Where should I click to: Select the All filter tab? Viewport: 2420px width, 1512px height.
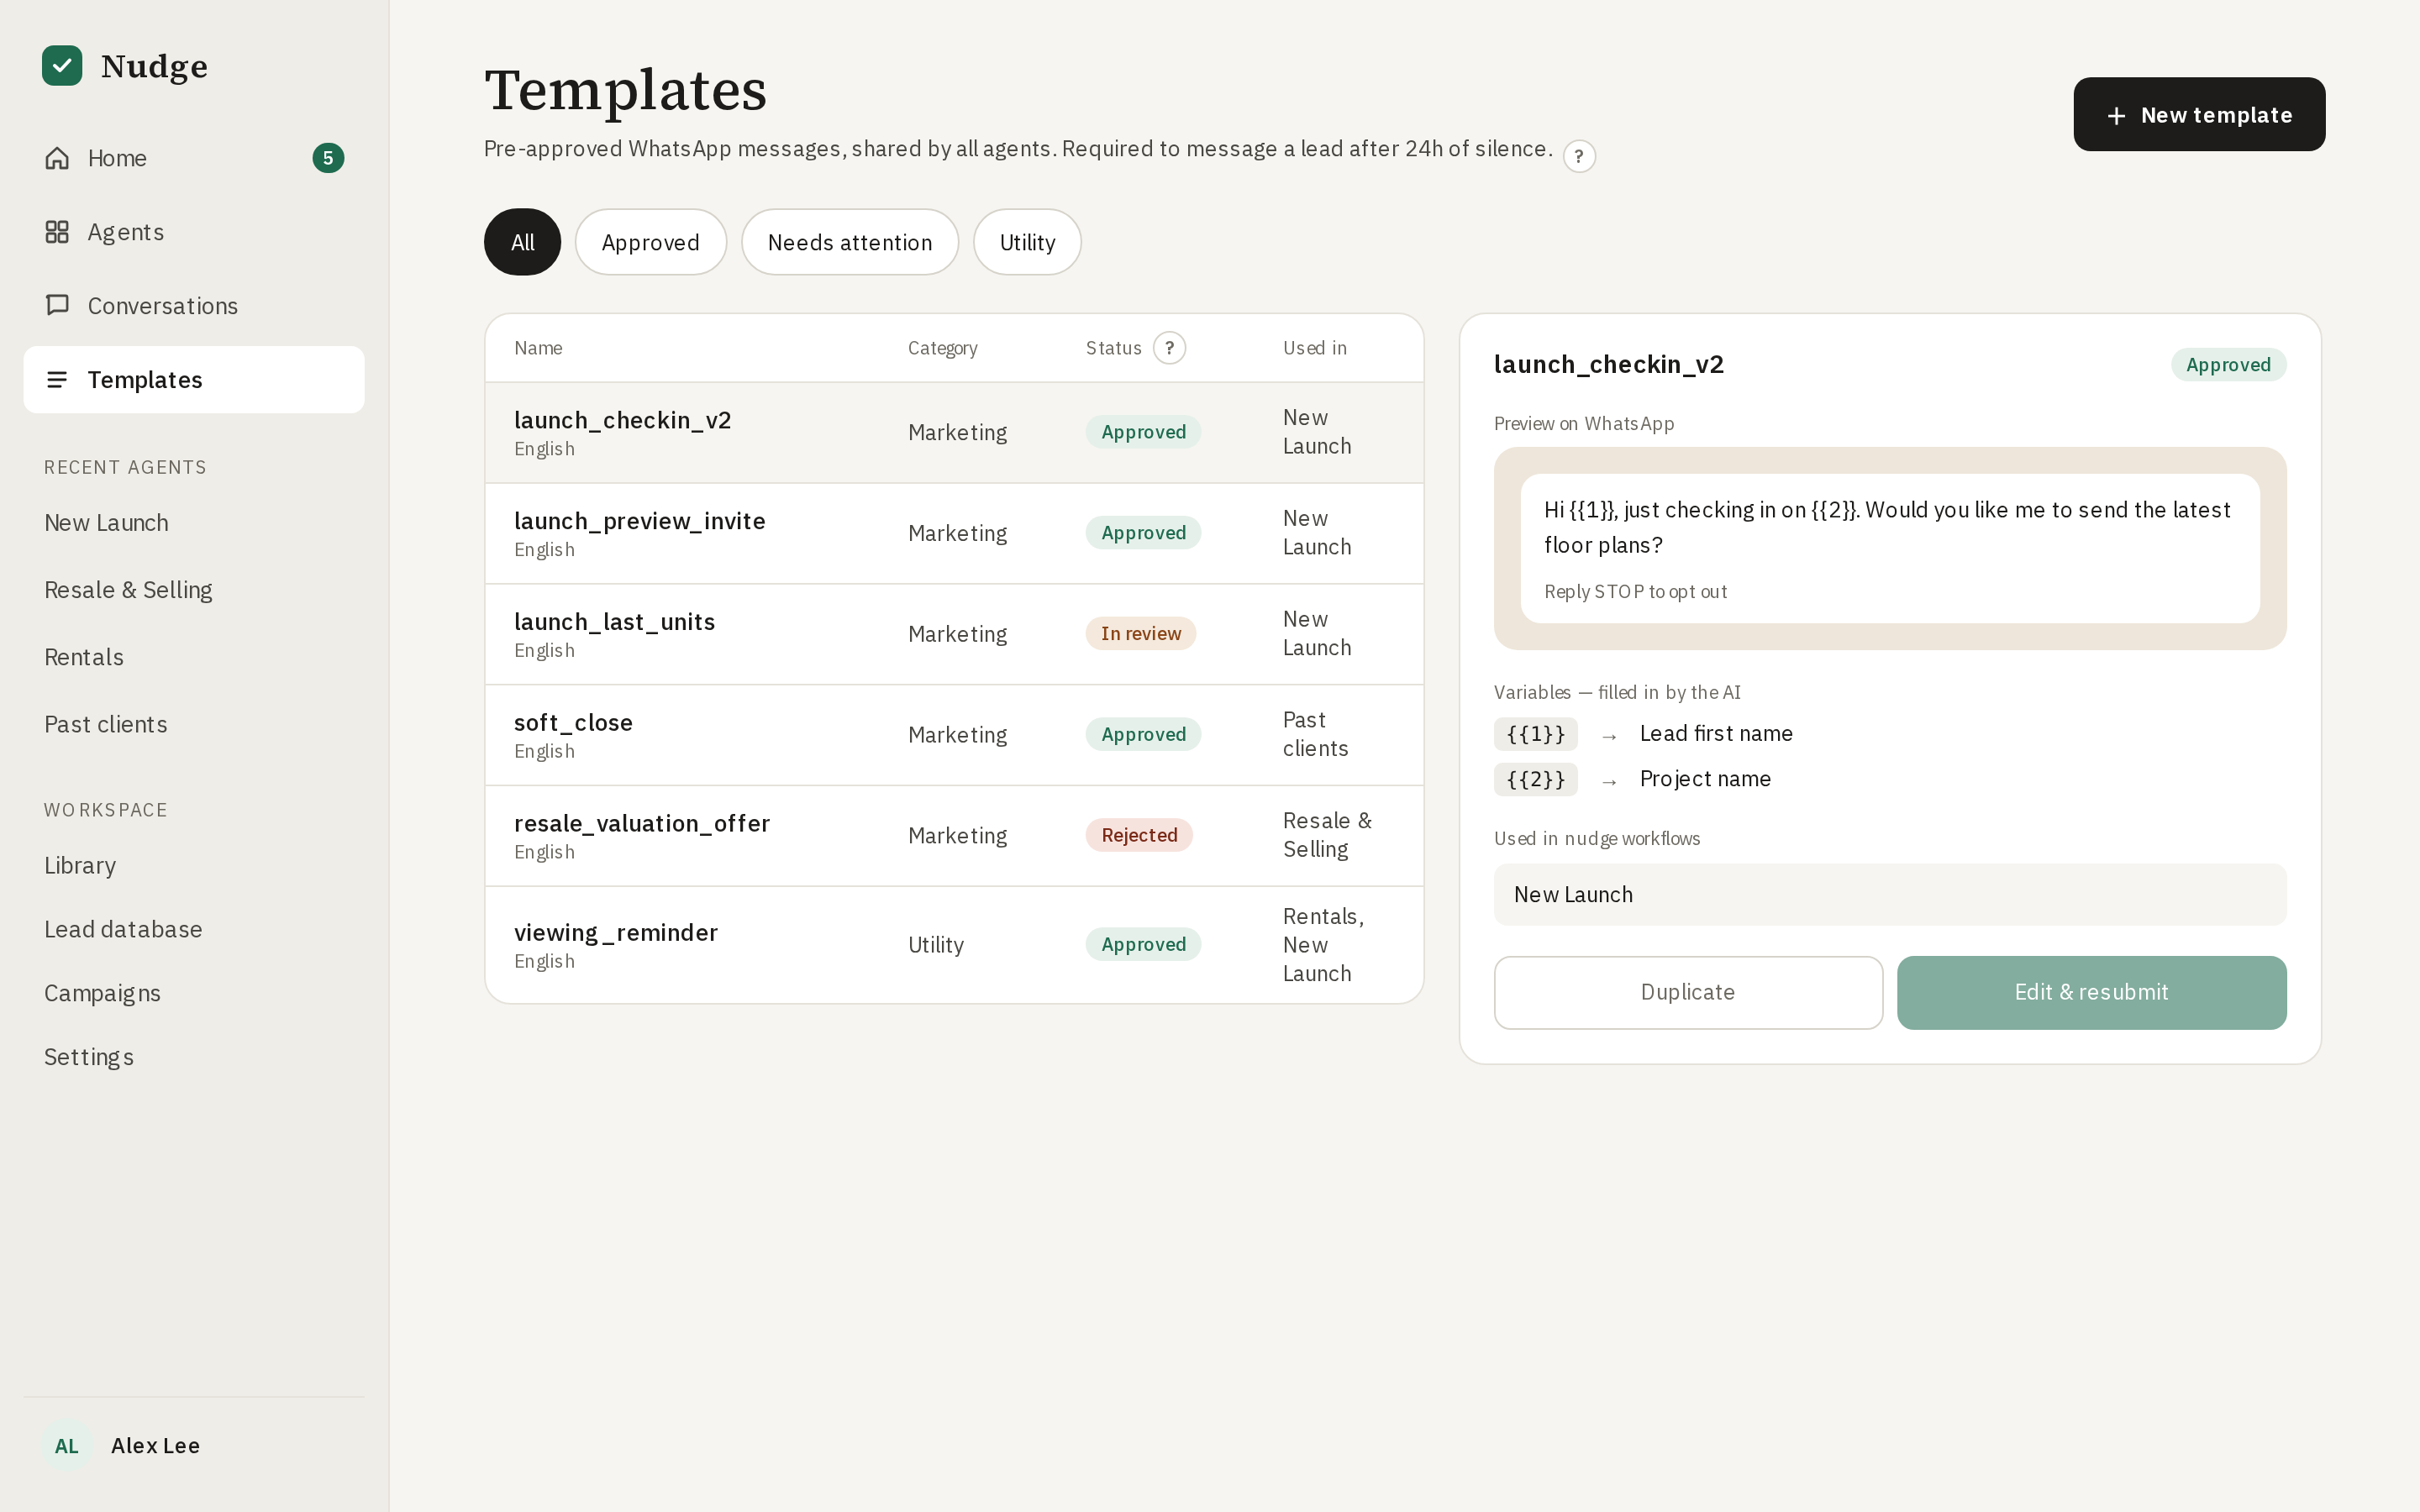pos(522,242)
